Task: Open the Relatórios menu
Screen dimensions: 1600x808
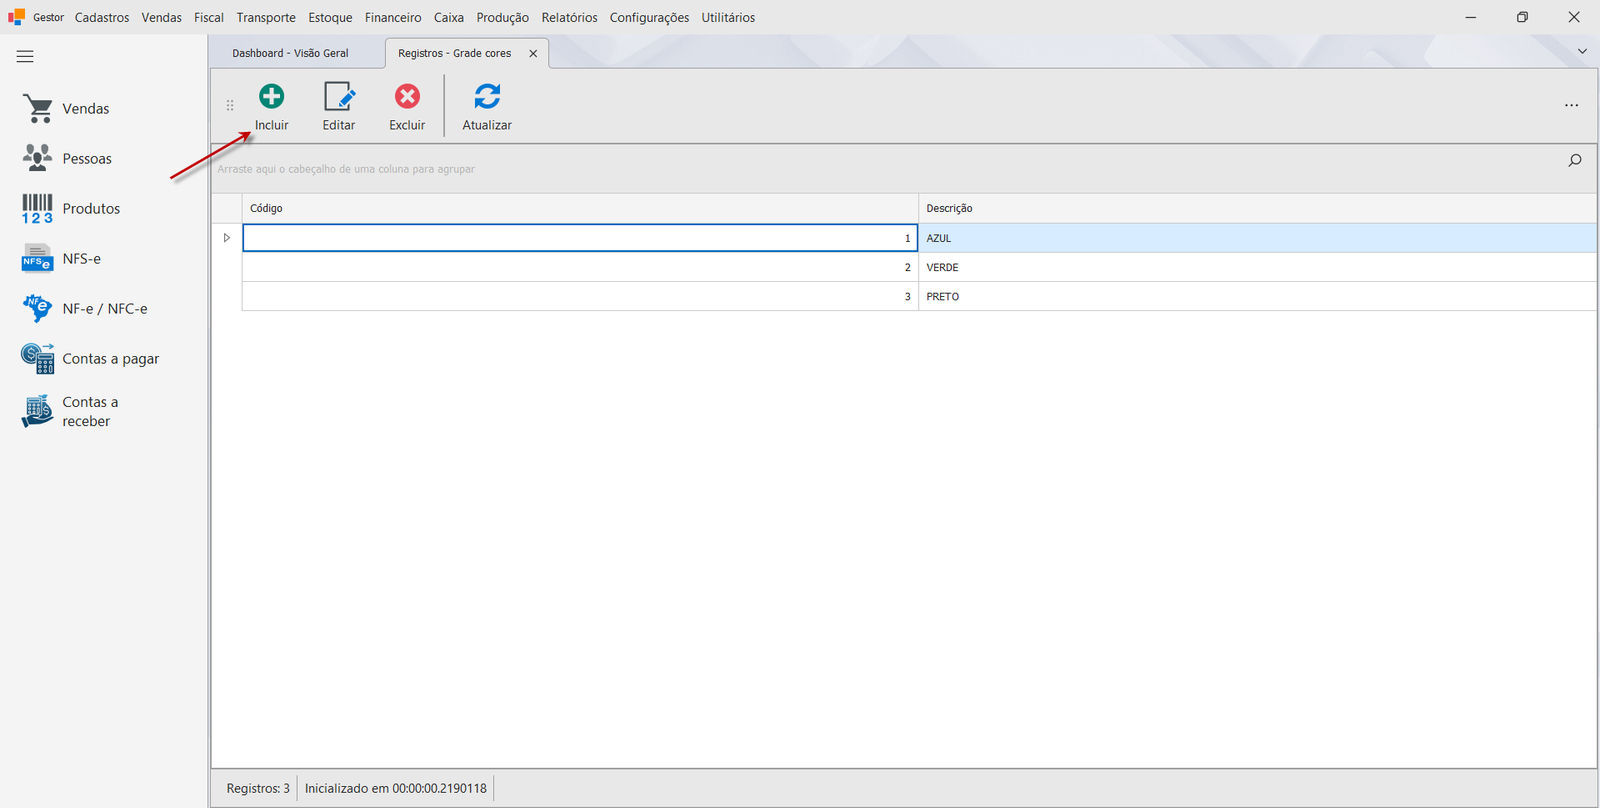Action: 570,17
